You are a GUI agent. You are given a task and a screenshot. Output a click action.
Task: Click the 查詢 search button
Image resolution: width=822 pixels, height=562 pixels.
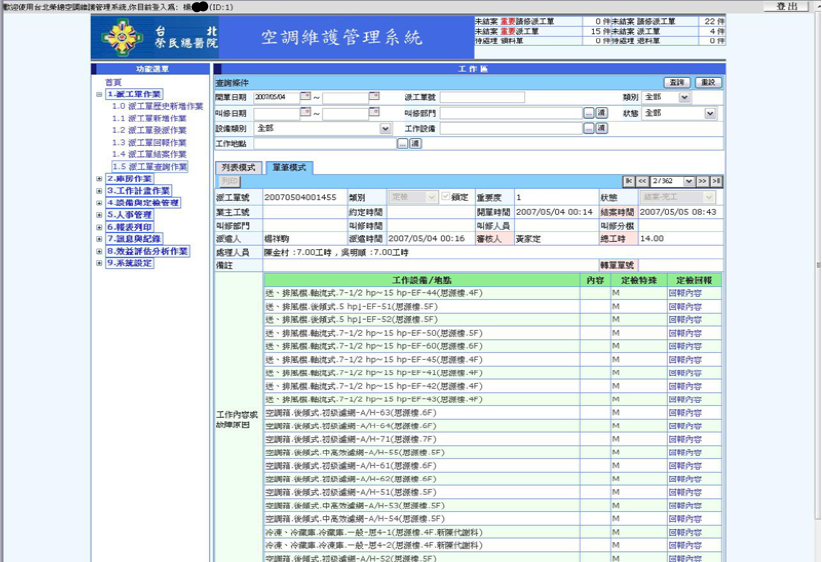point(677,82)
